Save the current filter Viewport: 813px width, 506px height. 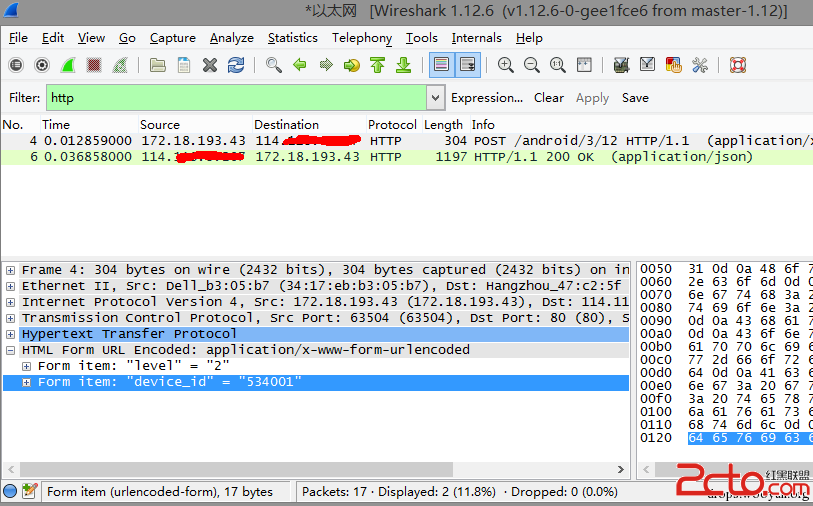(635, 98)
